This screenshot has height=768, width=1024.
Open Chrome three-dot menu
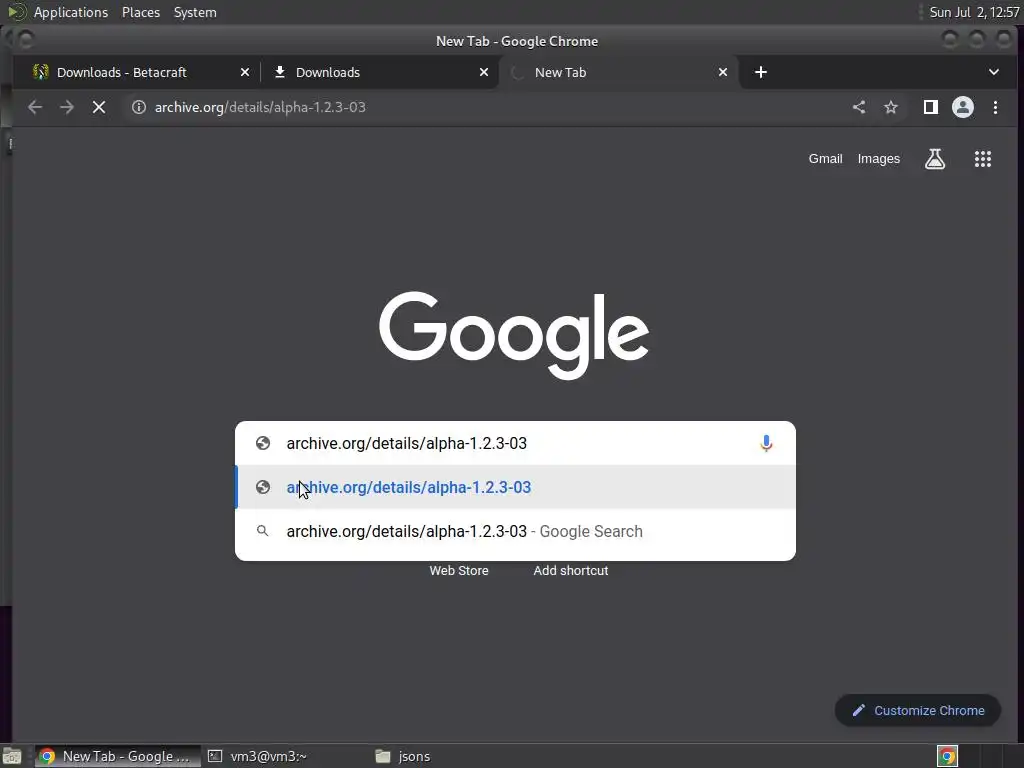point(995,107)
